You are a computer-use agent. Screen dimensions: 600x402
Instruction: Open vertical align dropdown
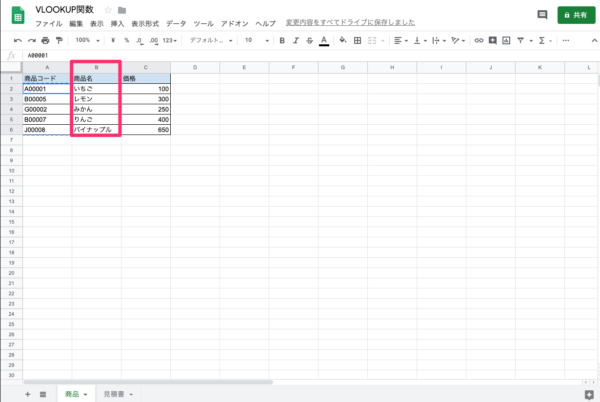(420, 41)
